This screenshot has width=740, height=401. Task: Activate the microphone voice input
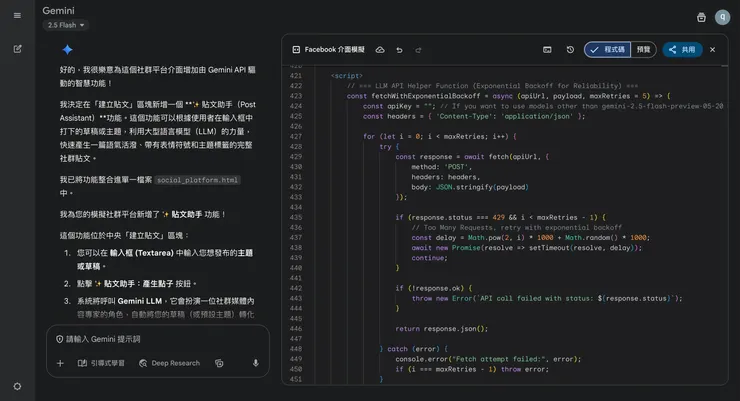(x=255, y=363)
